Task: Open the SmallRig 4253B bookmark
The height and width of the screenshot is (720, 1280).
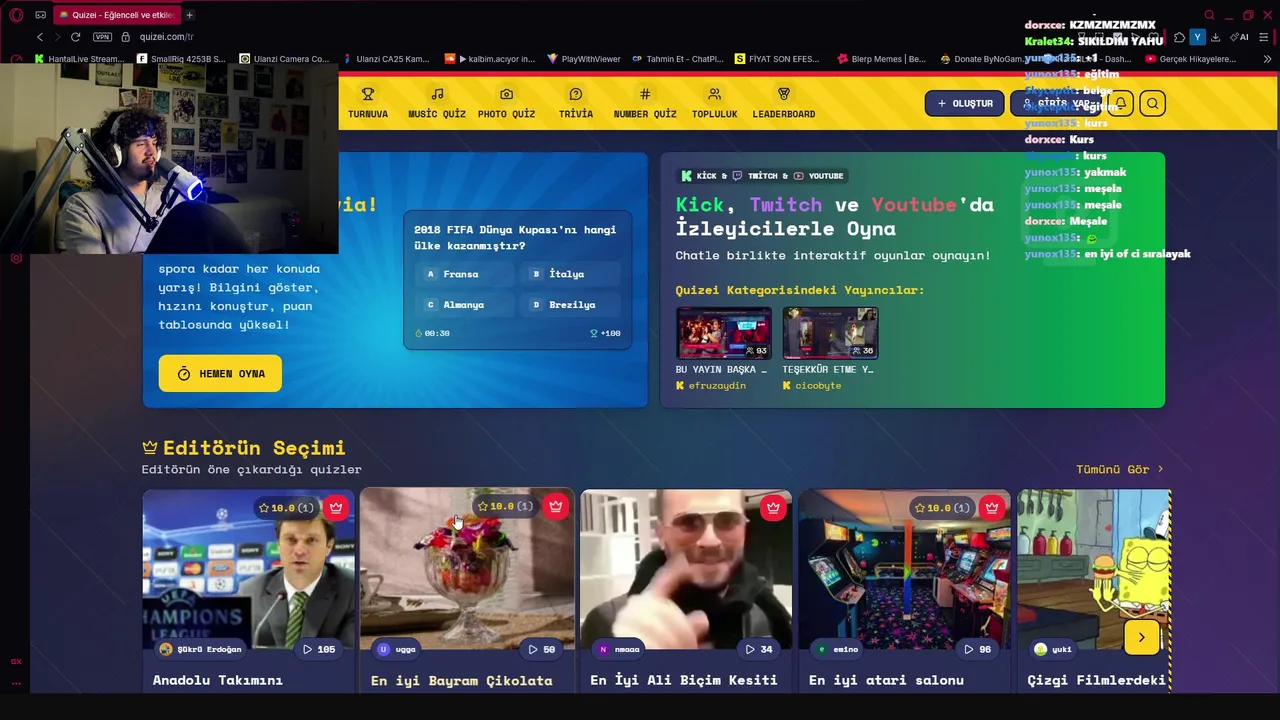Action: [181, 59]
